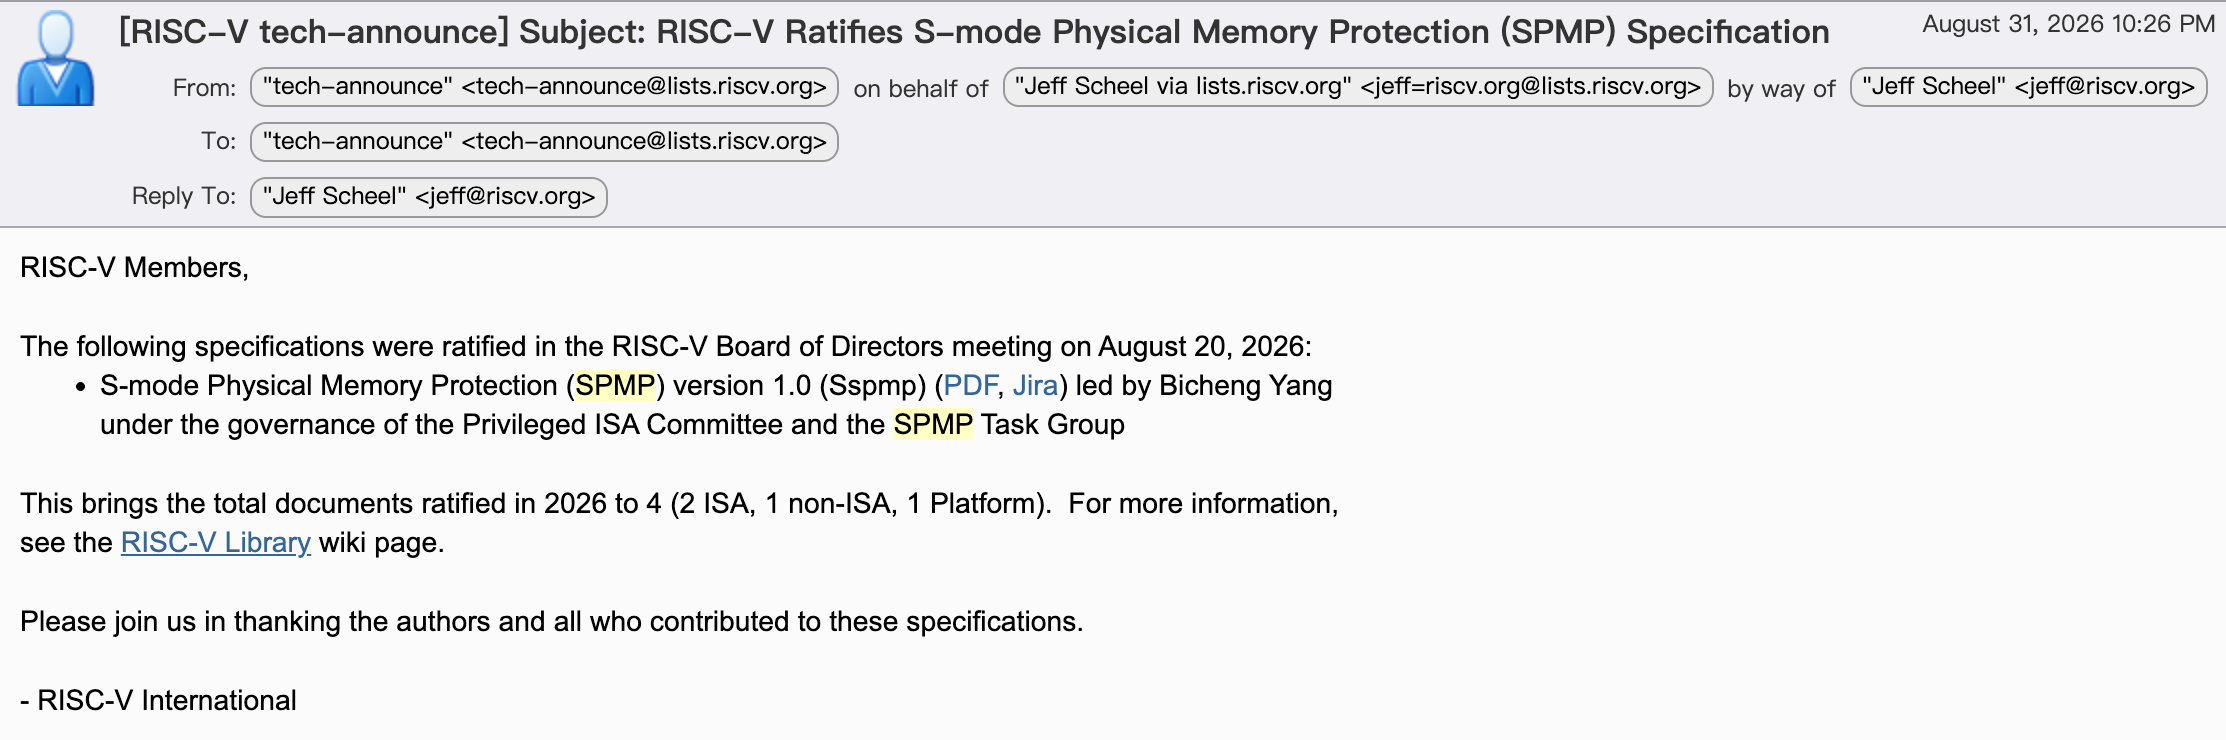Follow the RISC-V Library wiki link

(x=216, y=543)
